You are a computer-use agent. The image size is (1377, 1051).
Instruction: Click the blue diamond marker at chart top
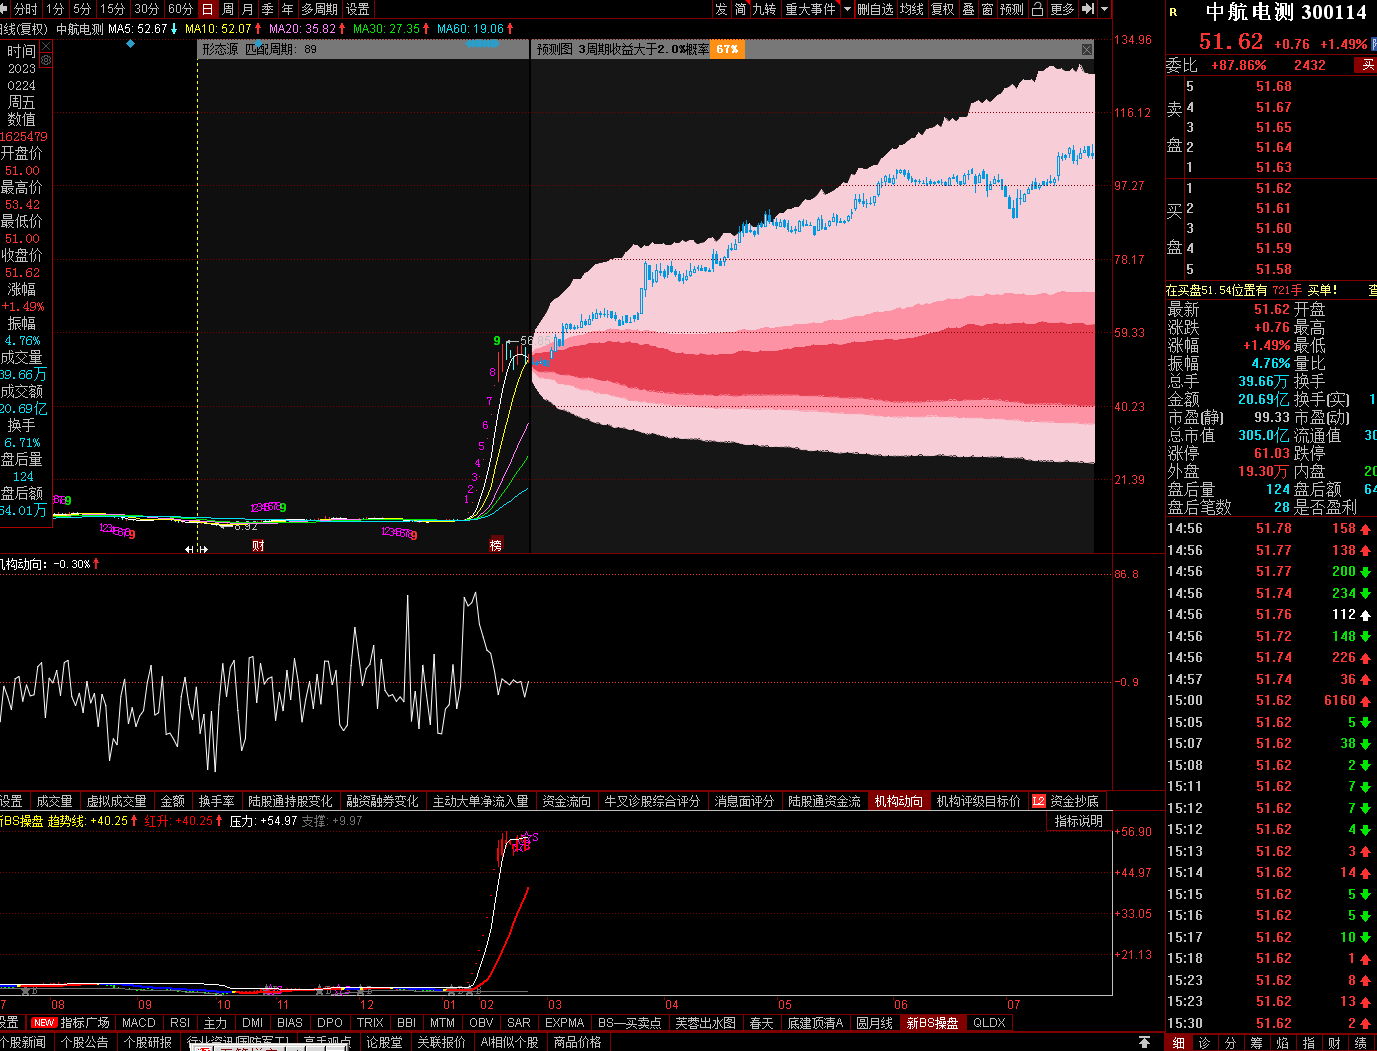pyautogui.click(x=130, y=44)
